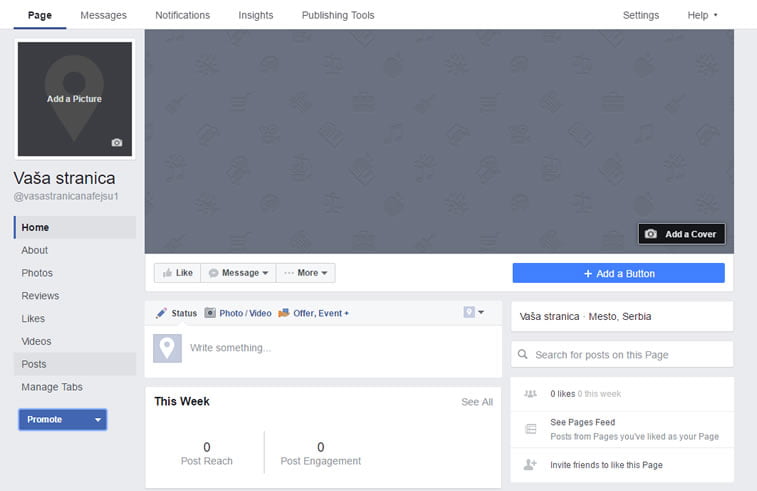Select Home in the sidebar
Viewport: 757px width, 491px height.
pos(75,227)
